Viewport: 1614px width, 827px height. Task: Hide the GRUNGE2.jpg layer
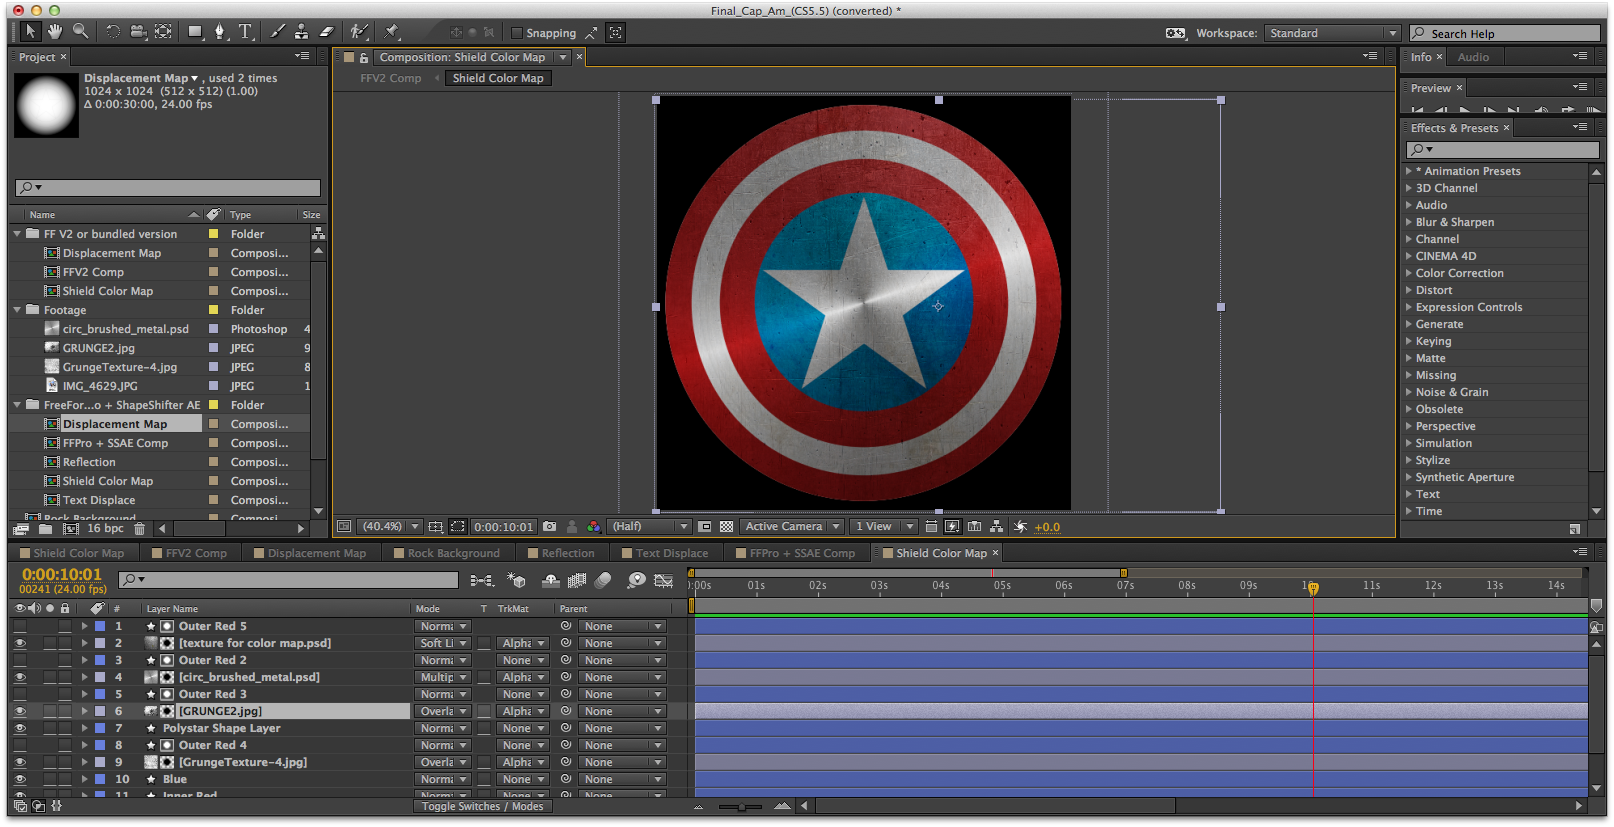[x=20, y=711]
